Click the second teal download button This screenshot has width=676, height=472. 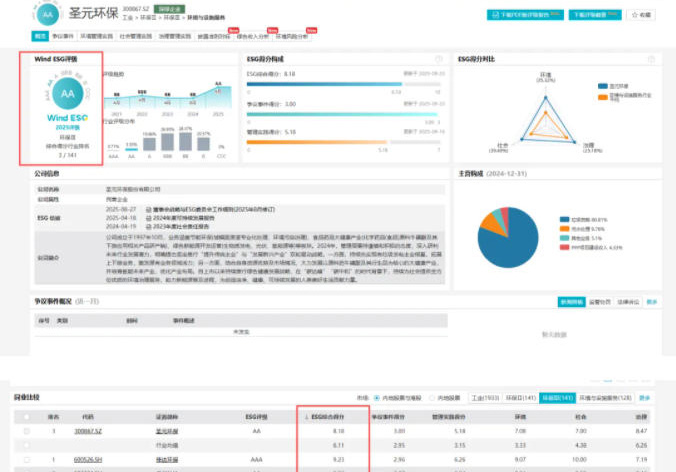[595, 15]
